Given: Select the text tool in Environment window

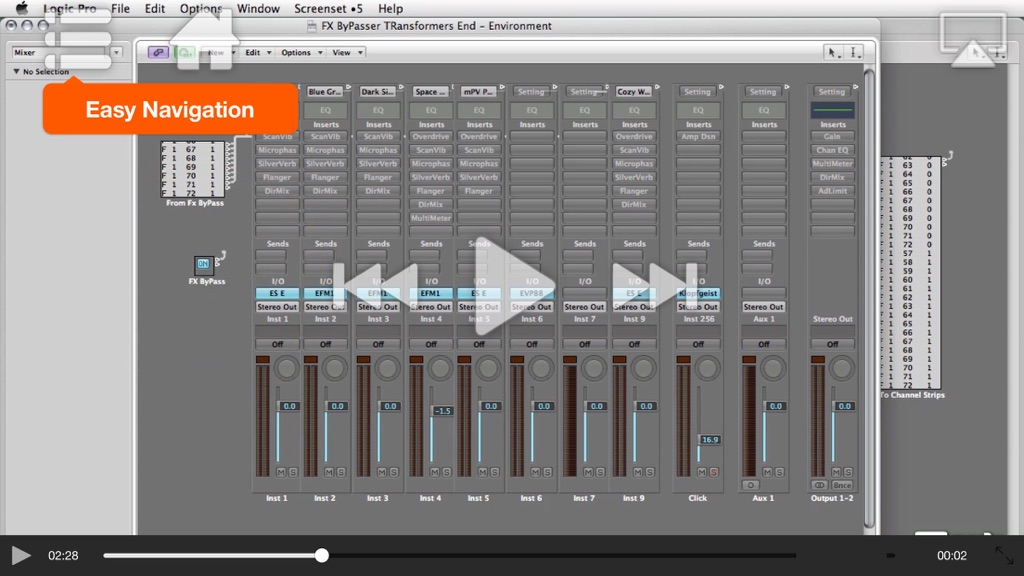Looking at the screenshot, I should coord(854,53).
